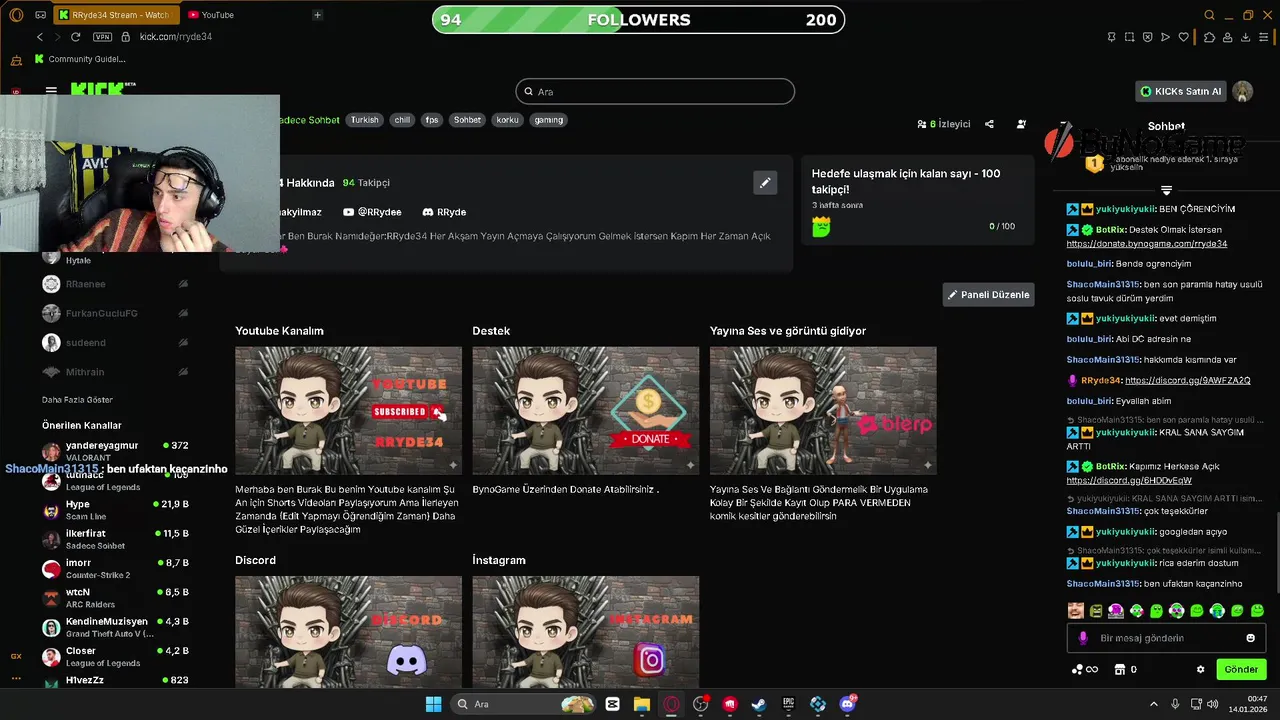Go back with the browser back arrow
Viewport: 1280px width, 720px height.
[40, 37]
